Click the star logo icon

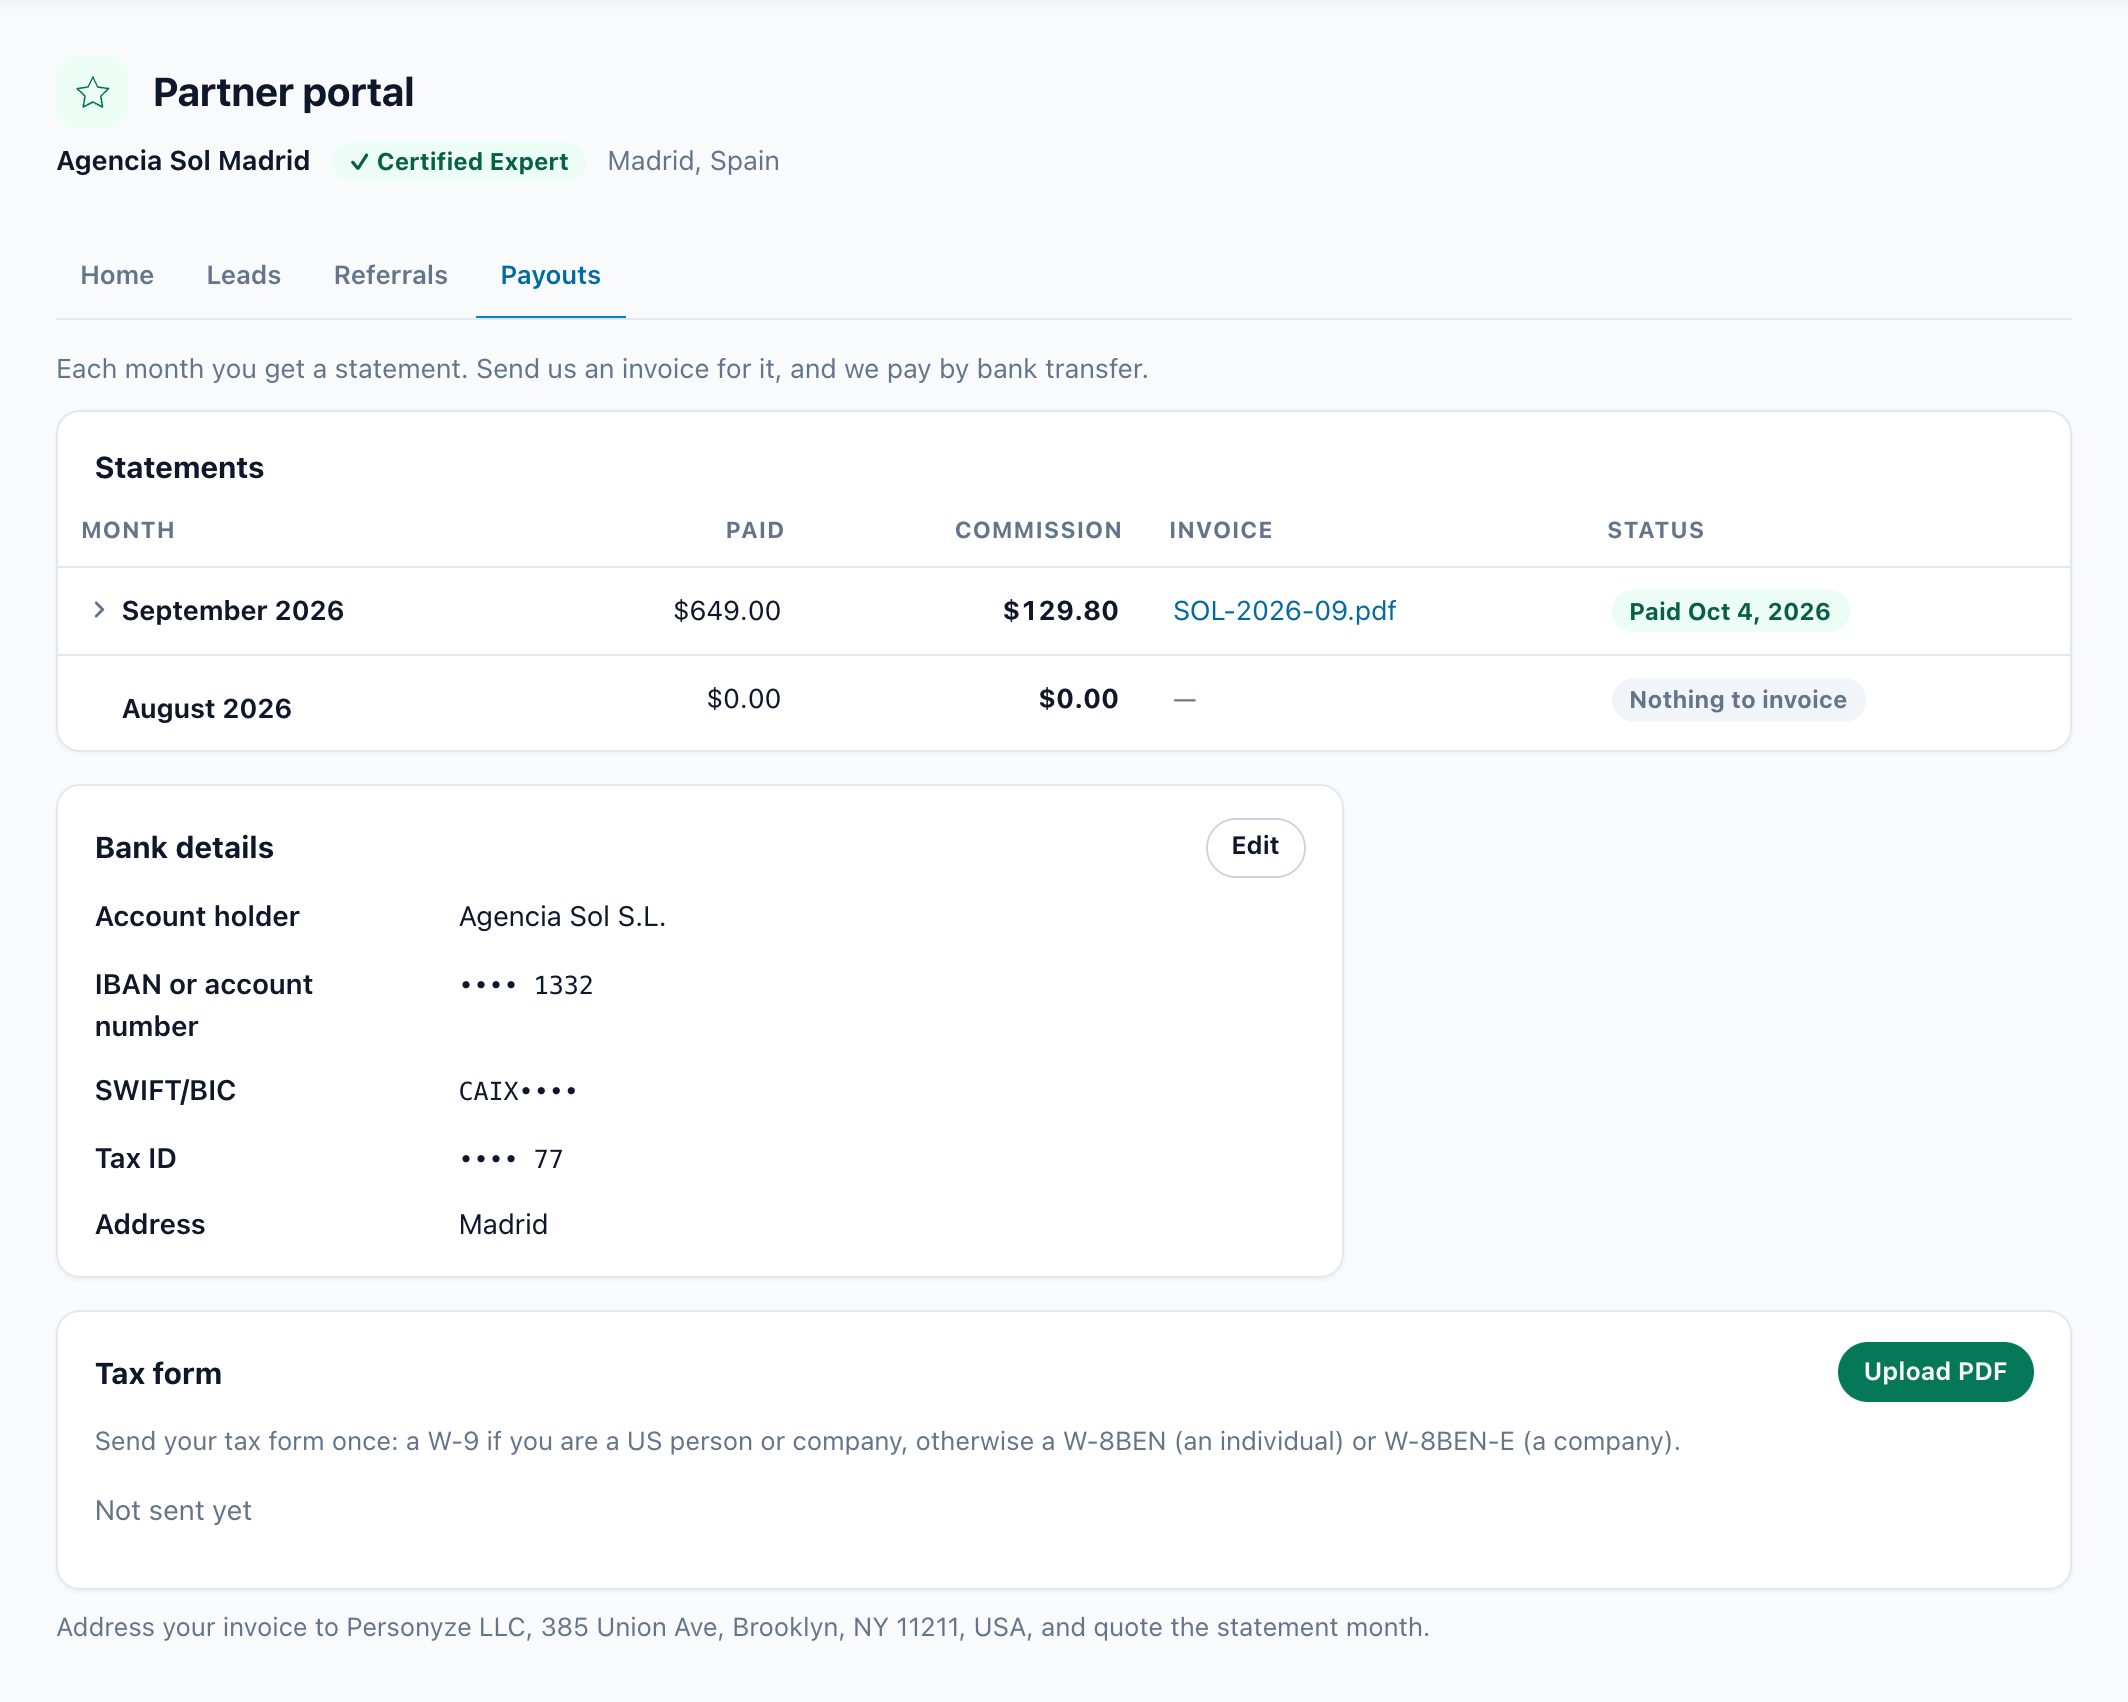coord(92,92)
